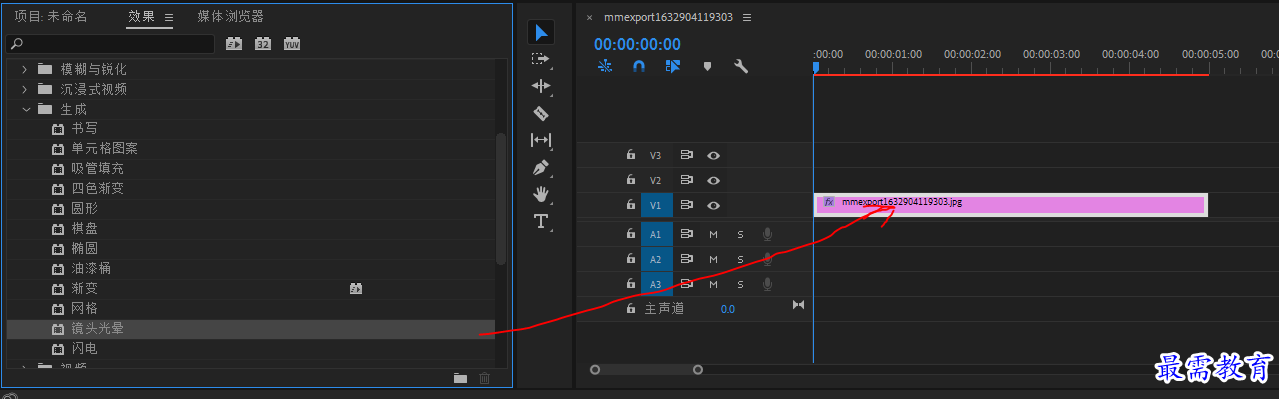The height and width of the screenshot is (399, 1279).
Task: Select the Razor tool
Action: (x=541, y=113)
